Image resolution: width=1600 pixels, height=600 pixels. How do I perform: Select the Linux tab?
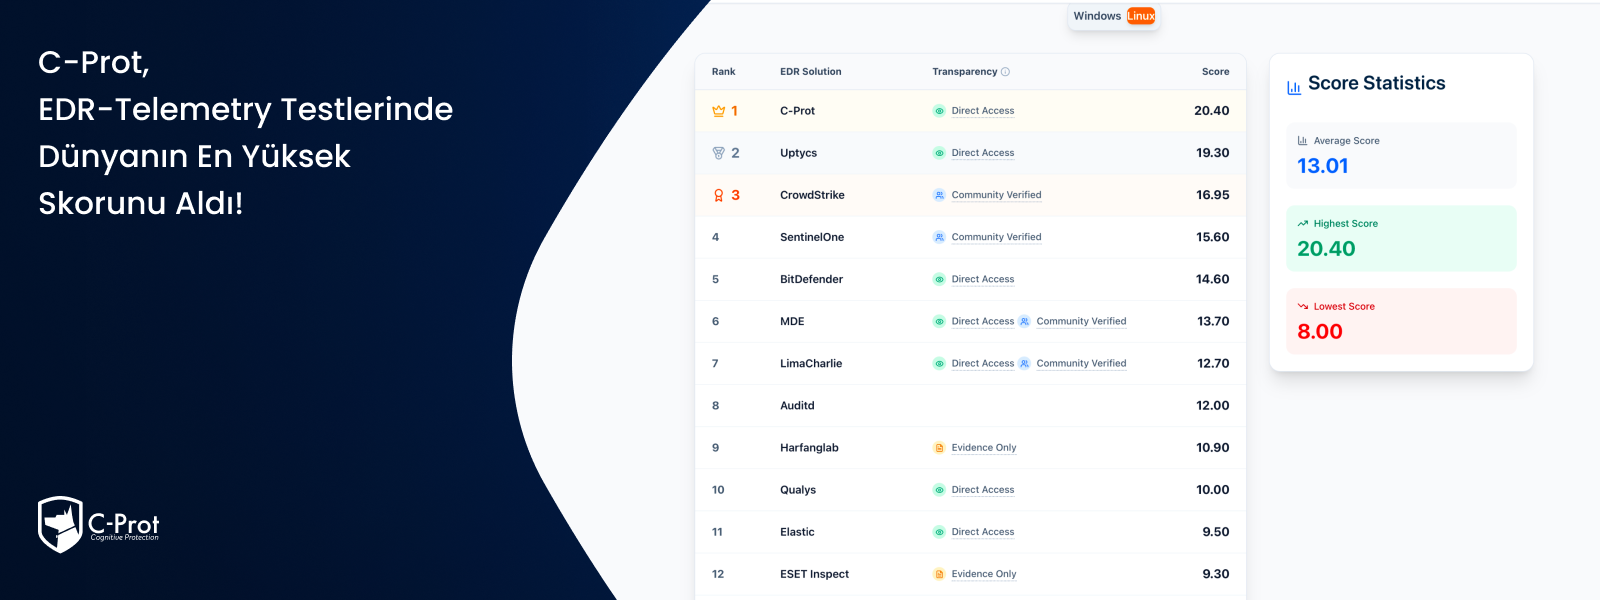pos(1141,16)
